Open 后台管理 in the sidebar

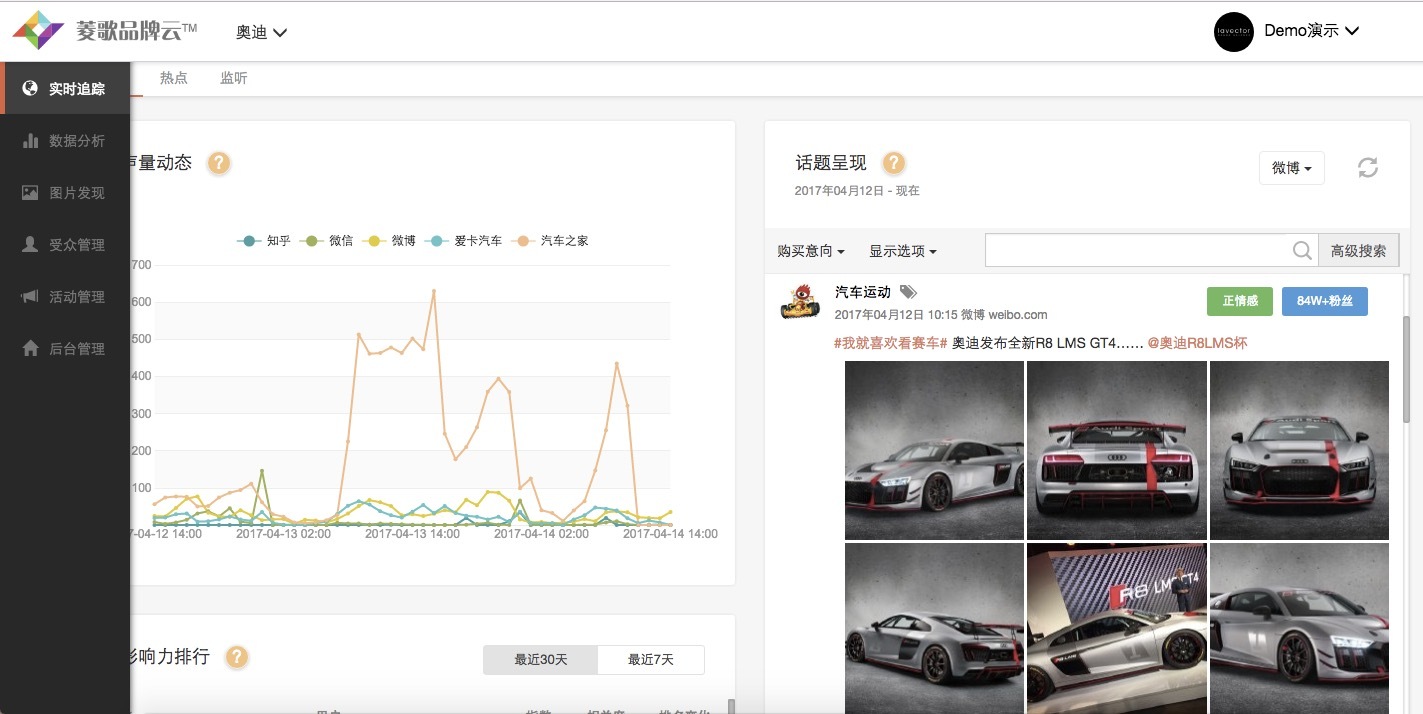(65, 349)
